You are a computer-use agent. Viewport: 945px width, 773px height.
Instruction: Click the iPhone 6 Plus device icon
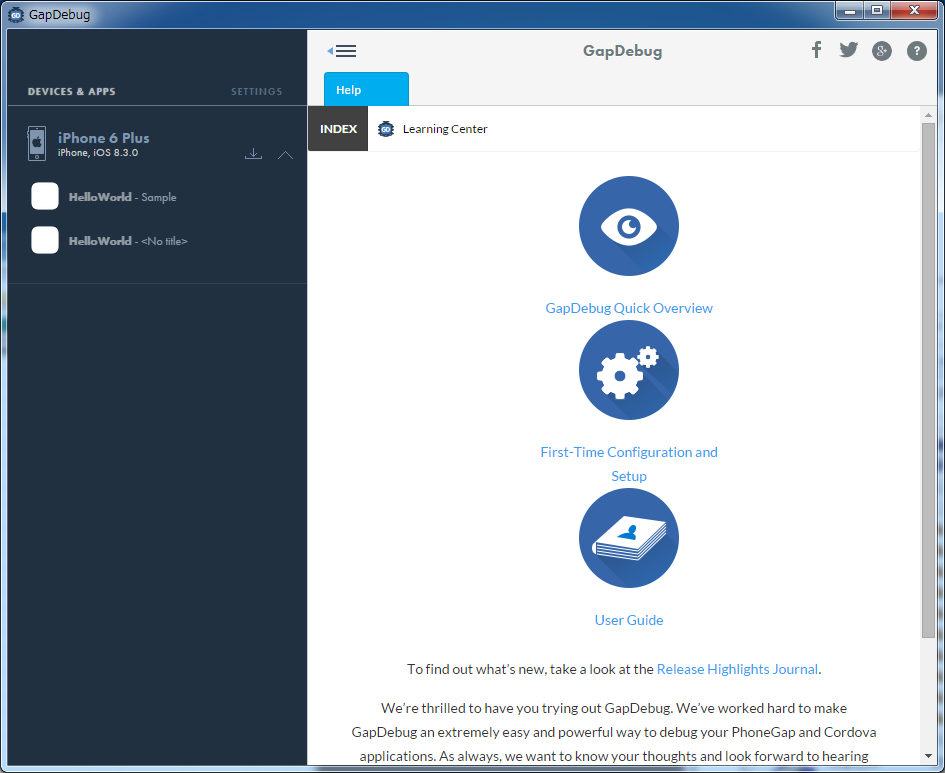tap(37, 144)
